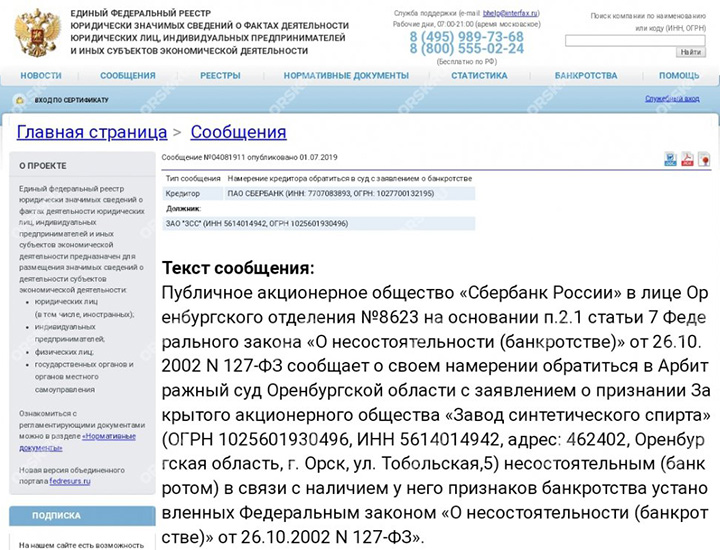Click the Должник label

(183, 209)
